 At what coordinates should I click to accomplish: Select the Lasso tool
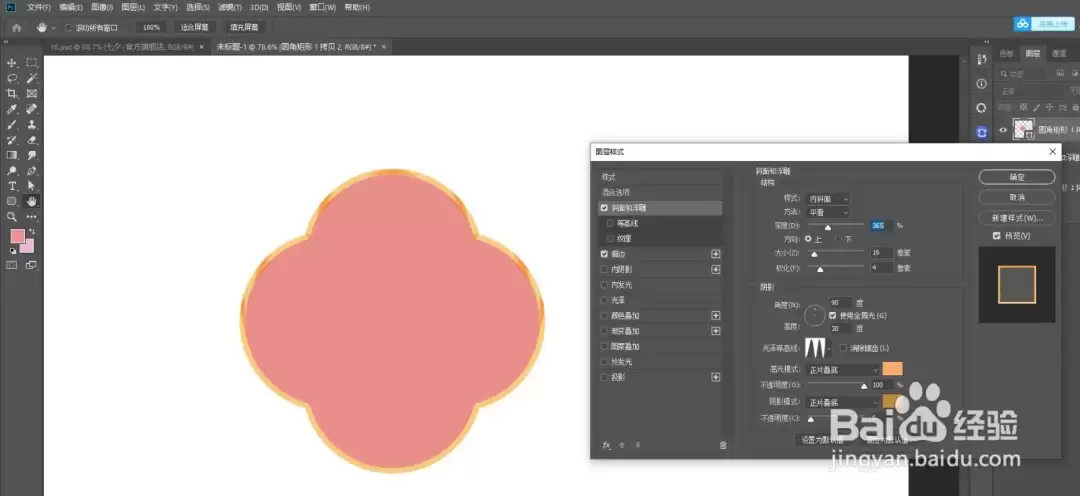[12, 78]
